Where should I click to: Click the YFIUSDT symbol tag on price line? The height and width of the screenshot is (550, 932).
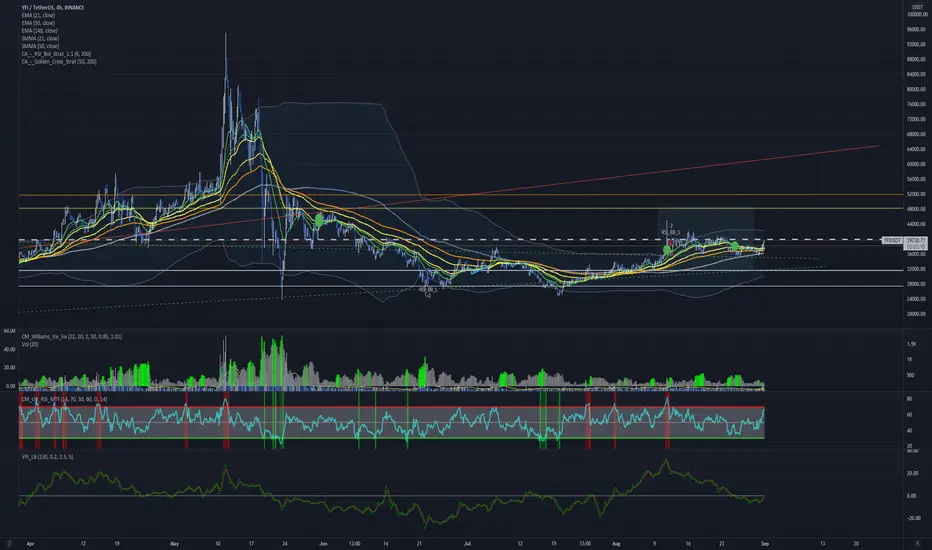892,240
